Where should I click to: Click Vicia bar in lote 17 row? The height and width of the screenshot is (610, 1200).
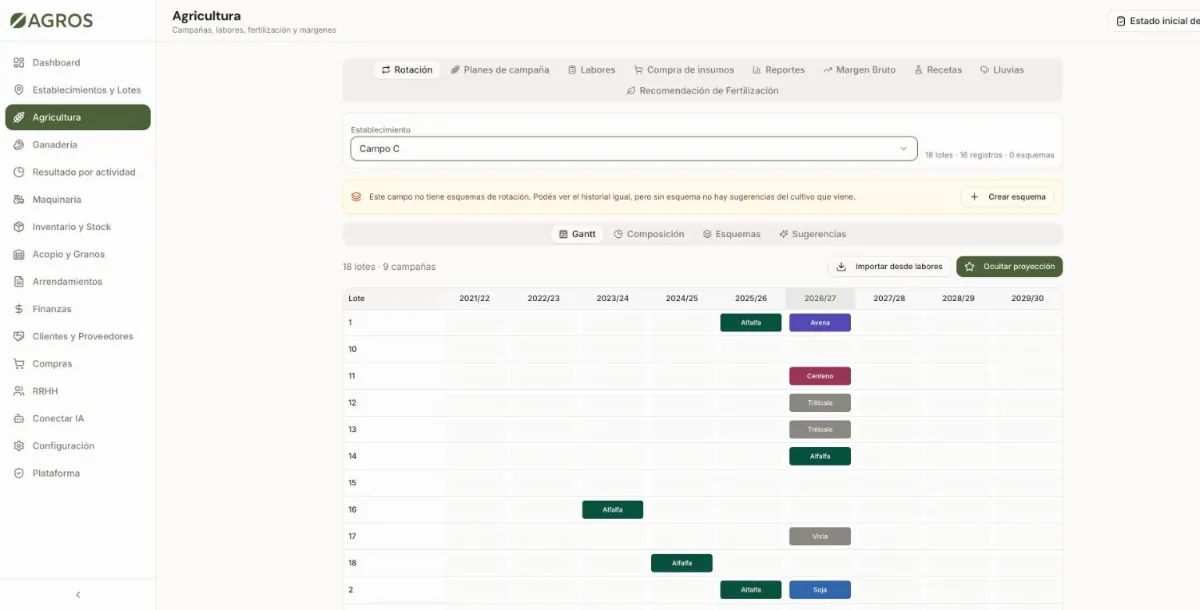point(820,536)
